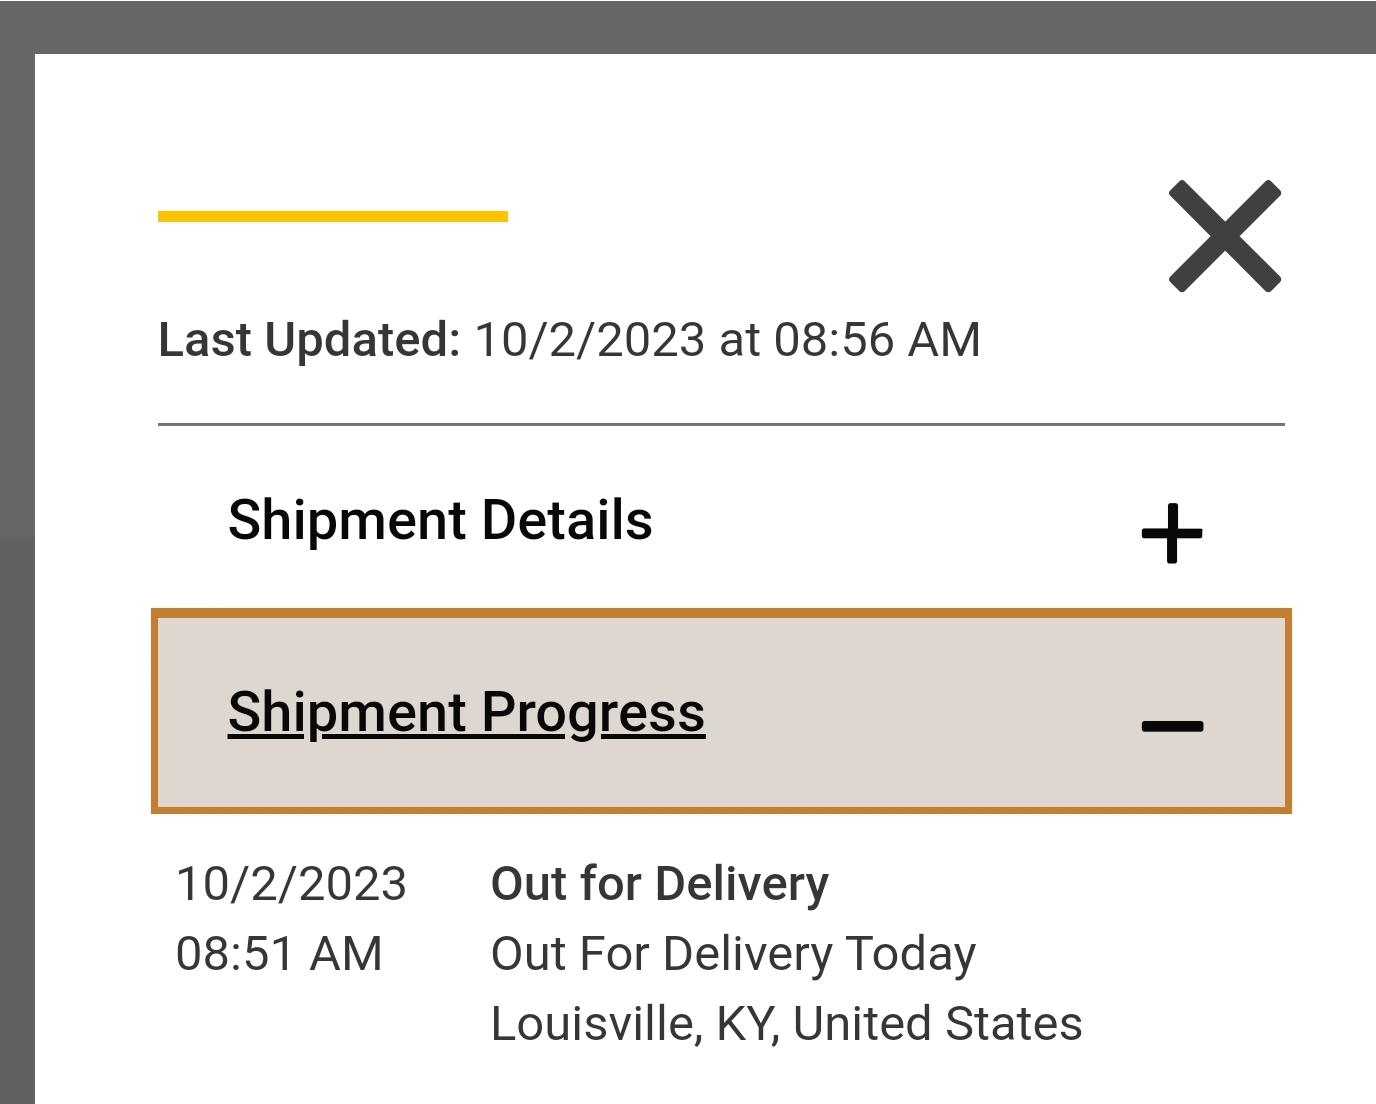Click Louisville, KY, United States location

click(x=786, y=1024)
